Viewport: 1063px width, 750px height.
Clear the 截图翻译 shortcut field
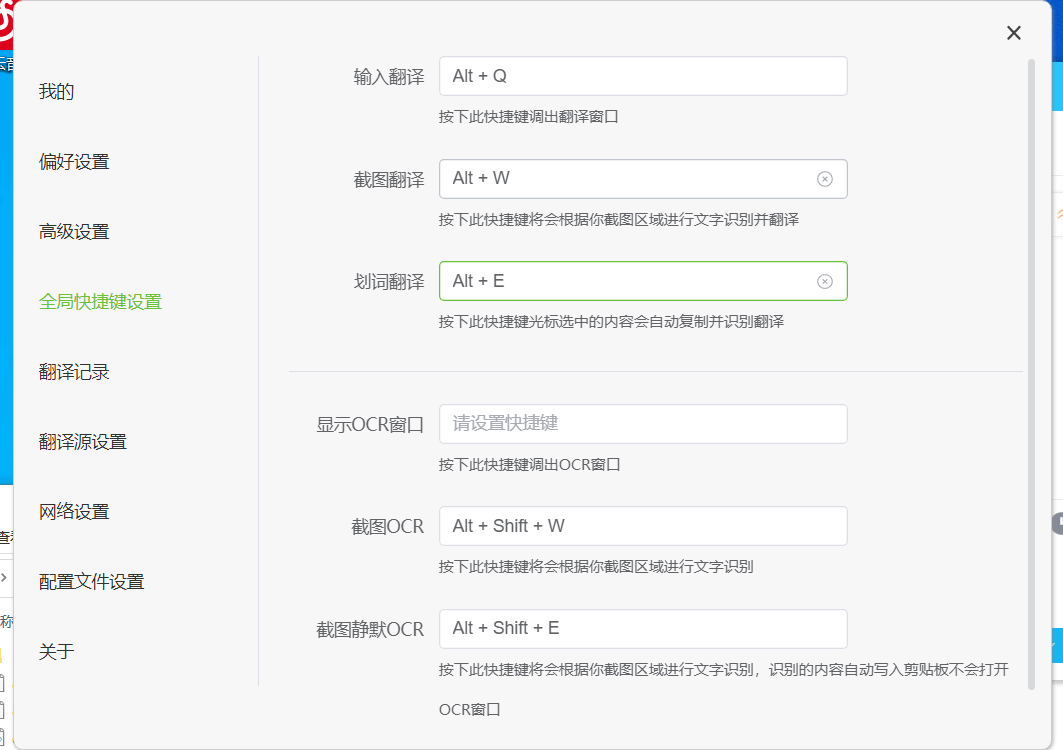click(824, 179)
